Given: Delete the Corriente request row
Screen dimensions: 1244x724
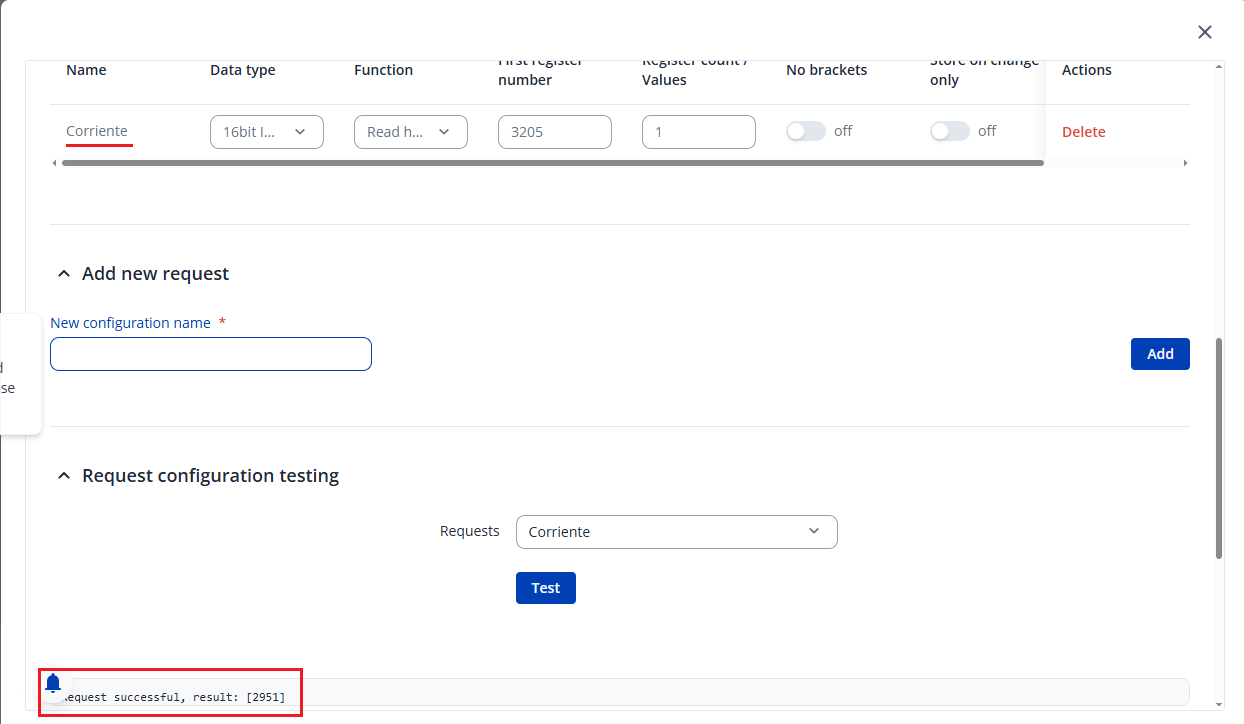Looking at the screenshot, I should pyautogui.click(x=1083, y=132).
